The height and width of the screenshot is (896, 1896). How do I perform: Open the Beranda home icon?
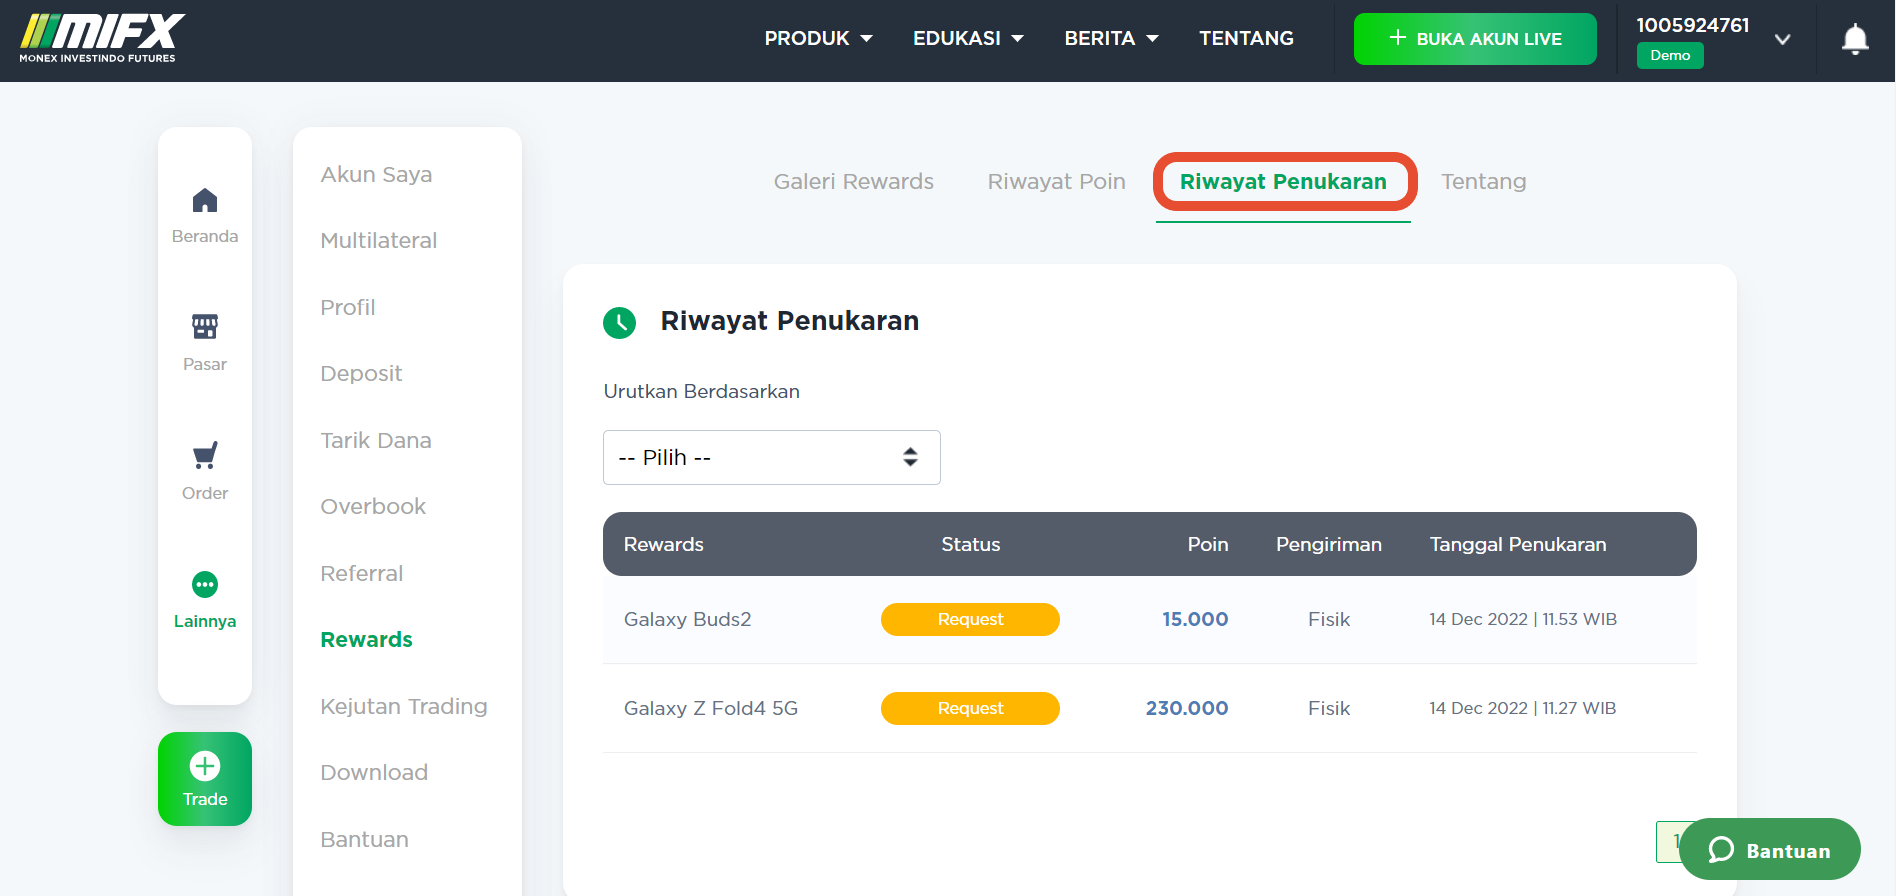coord(205,201)
